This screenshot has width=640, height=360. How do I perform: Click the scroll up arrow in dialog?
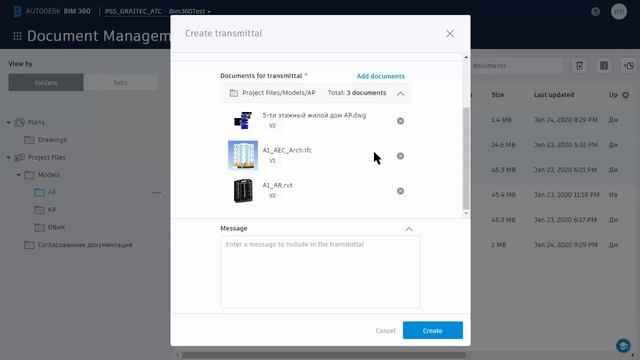[x=466, y=57]
